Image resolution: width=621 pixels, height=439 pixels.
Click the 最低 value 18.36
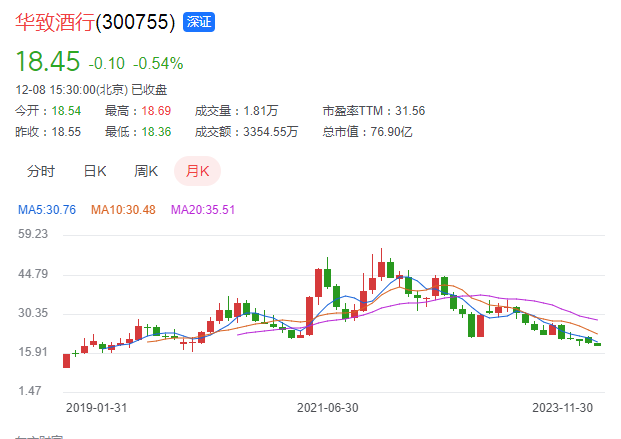click(156, 132)
